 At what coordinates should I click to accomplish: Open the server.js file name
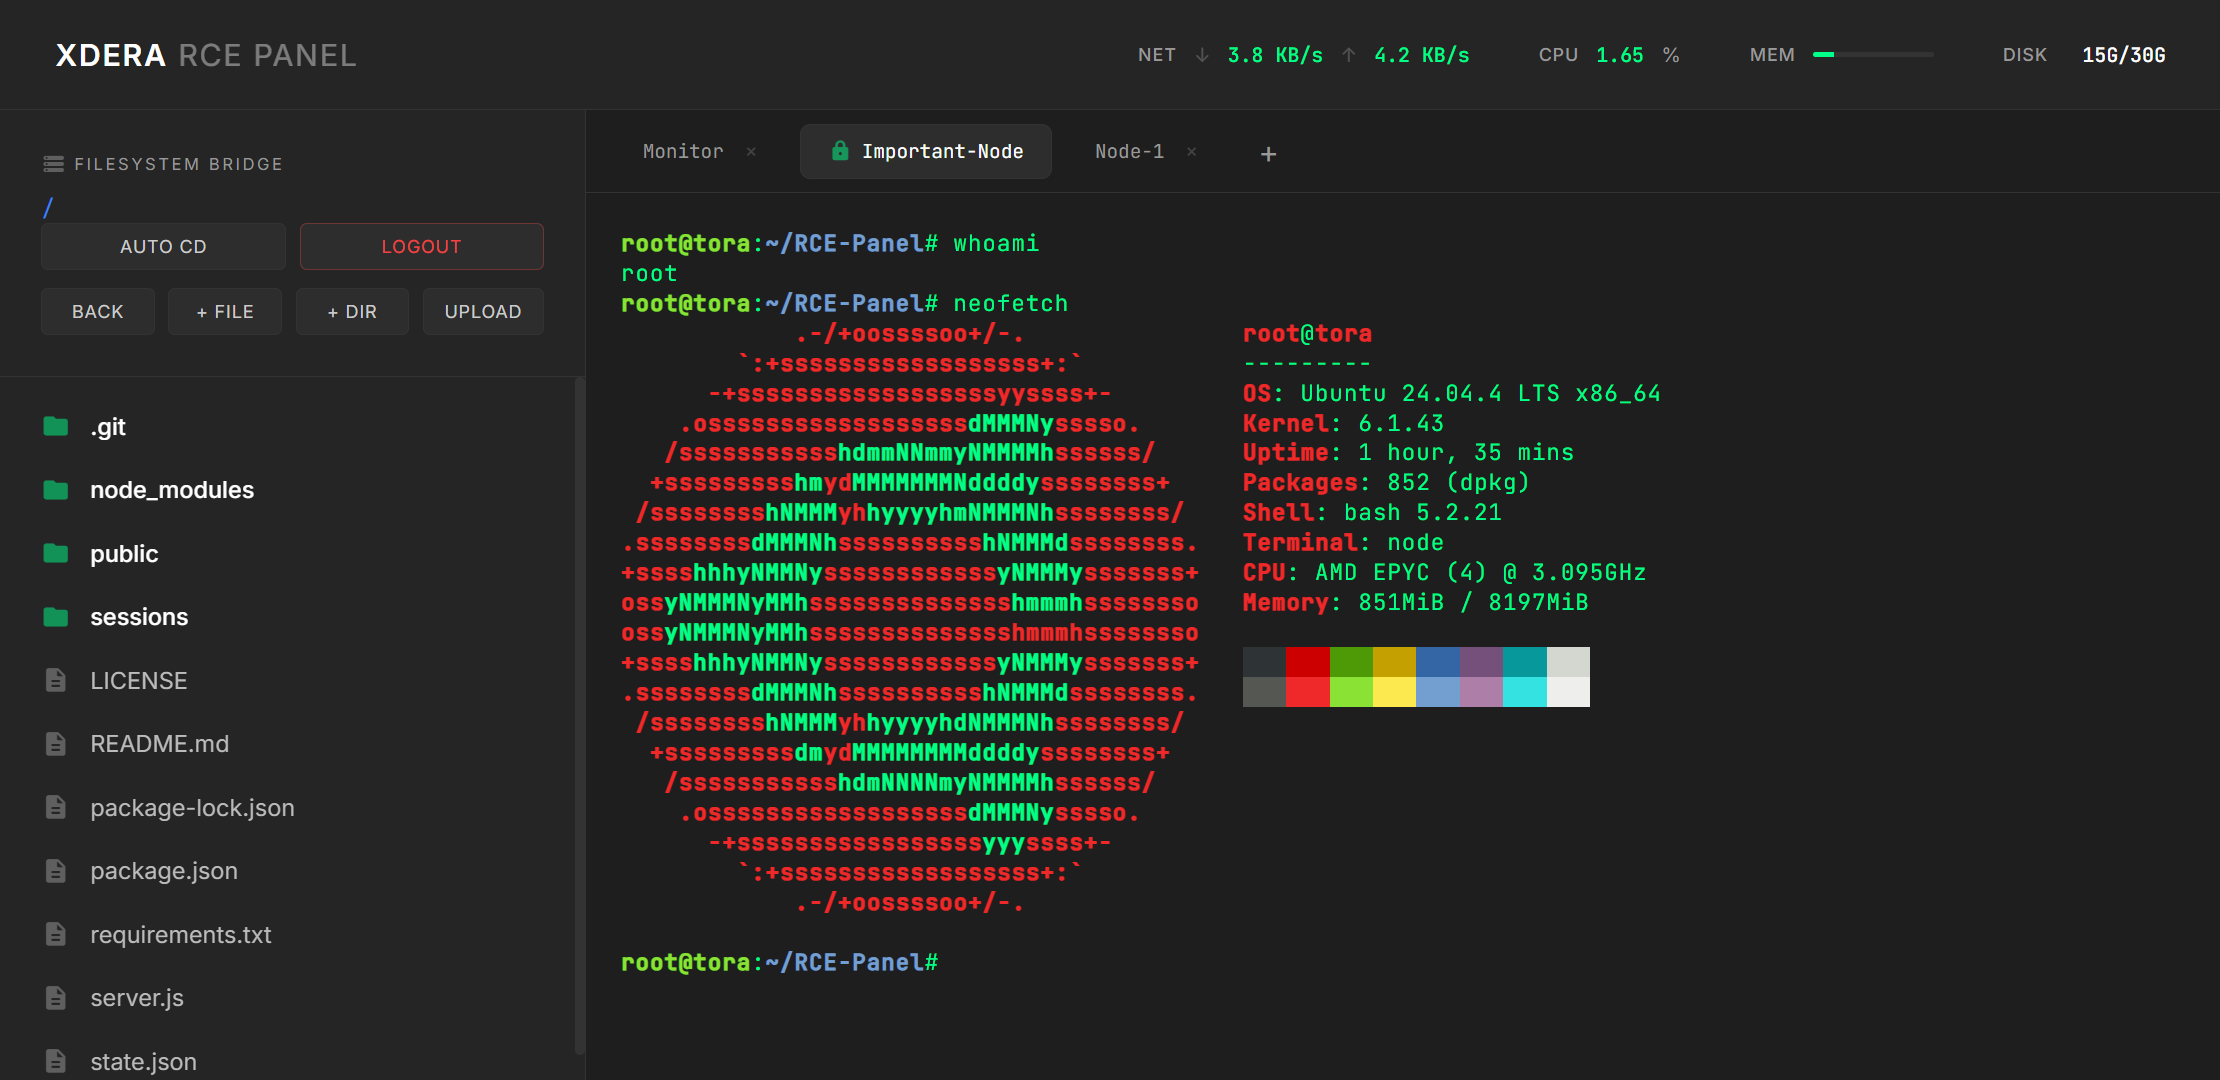137,998
